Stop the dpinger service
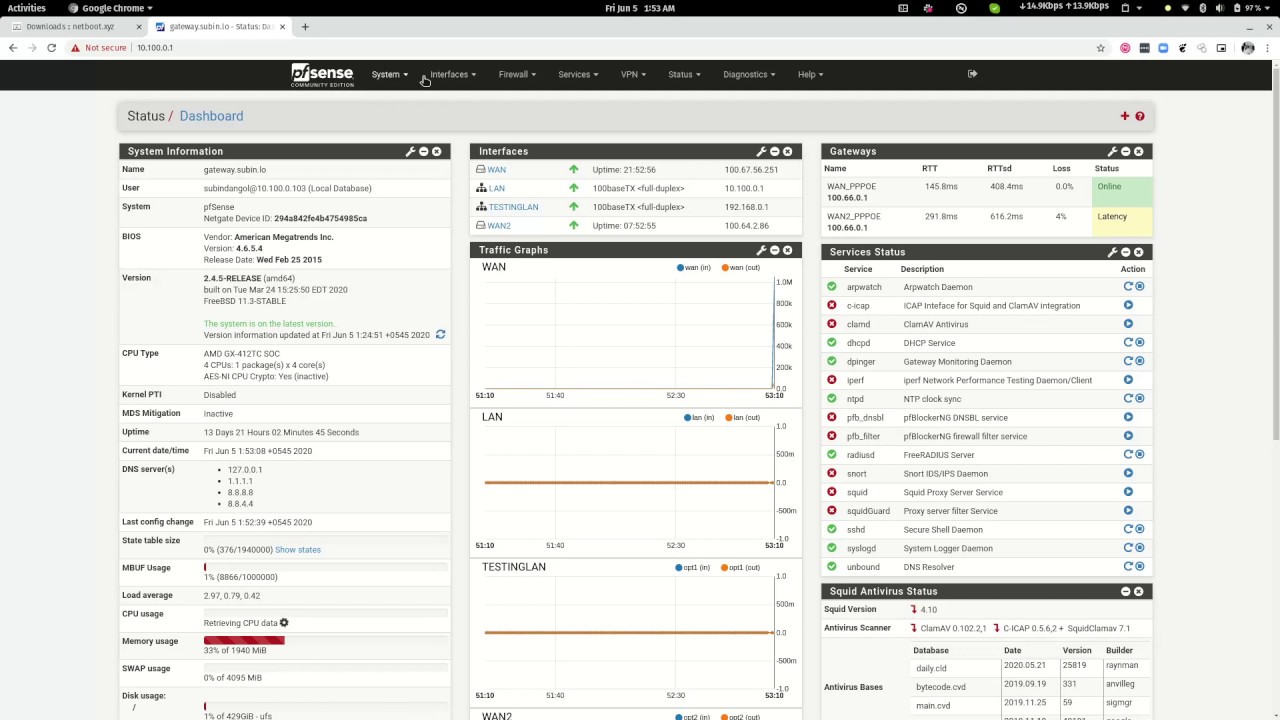The image size is (1280, 720). [x=1139, y=362]
